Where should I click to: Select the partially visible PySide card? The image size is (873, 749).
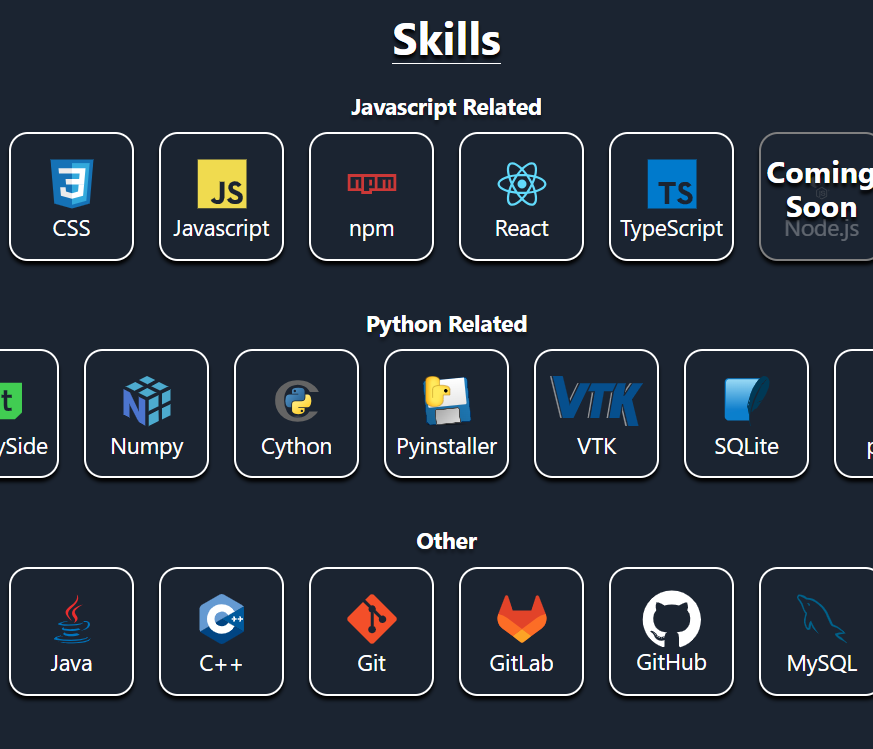coord(24,414)
